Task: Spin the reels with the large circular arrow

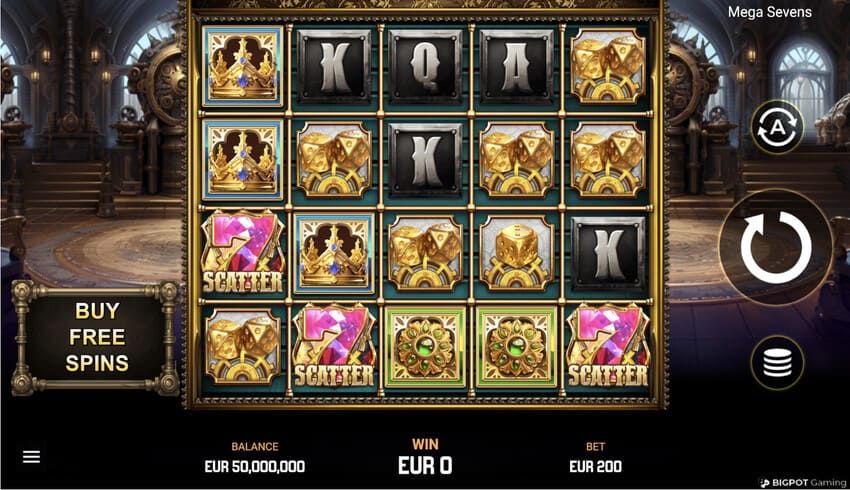Action: [x=776, y=248]
